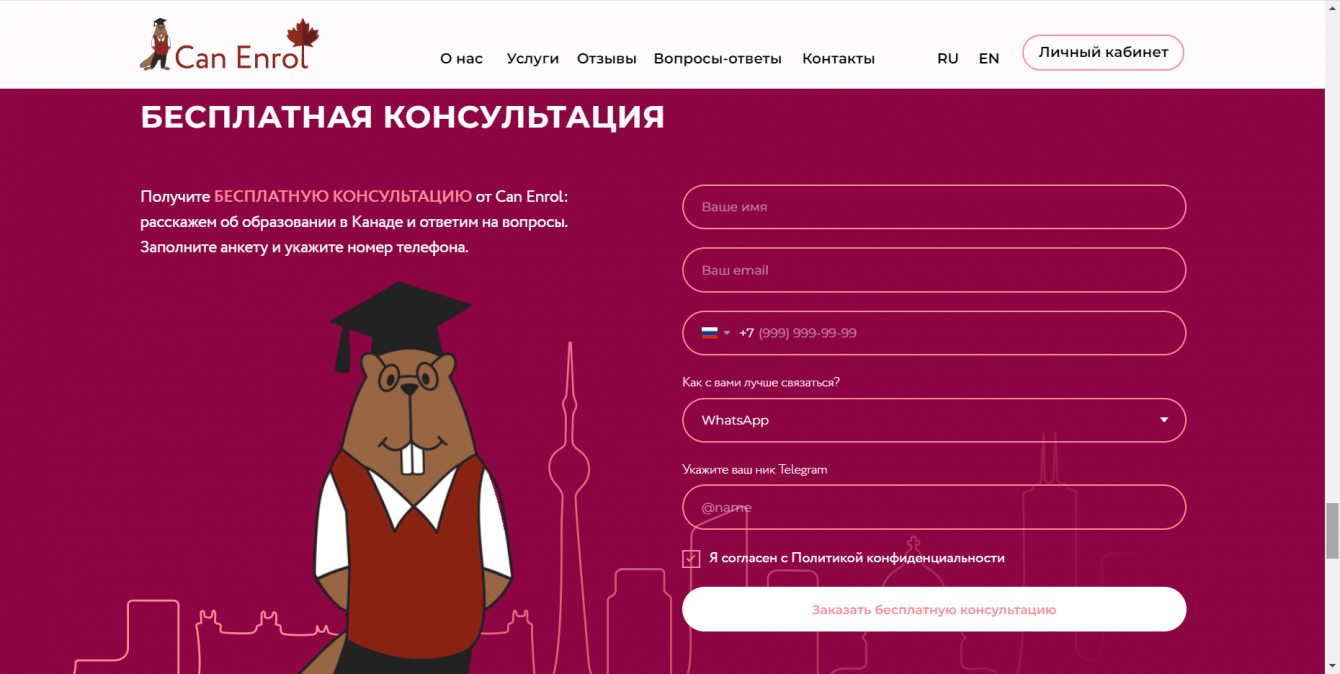
Task: Open the phone country code arrow
Action: (x=727, y=333)
